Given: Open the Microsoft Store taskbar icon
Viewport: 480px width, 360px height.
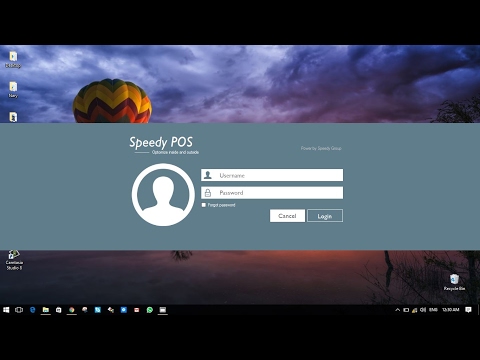Looking at the screenshot, I should (x=58, y=310).
